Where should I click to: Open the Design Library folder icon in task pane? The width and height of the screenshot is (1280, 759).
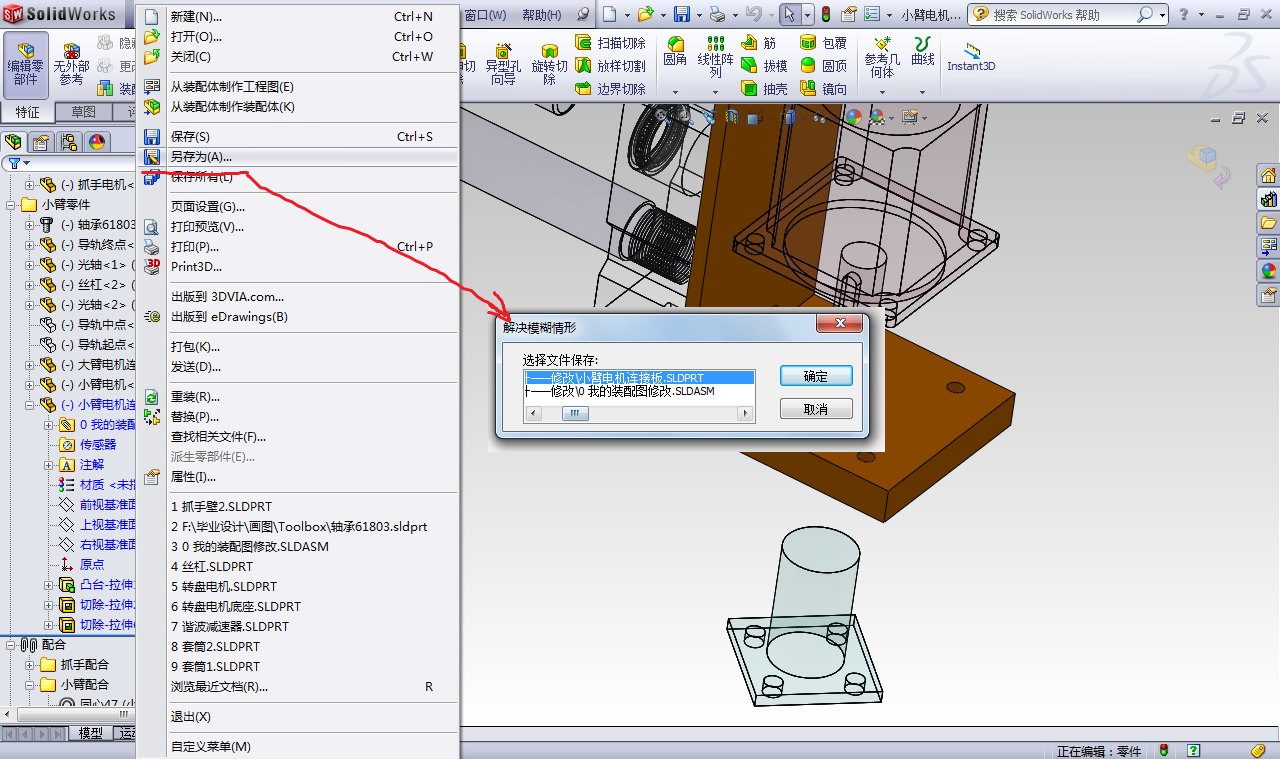pos(1268,222)
